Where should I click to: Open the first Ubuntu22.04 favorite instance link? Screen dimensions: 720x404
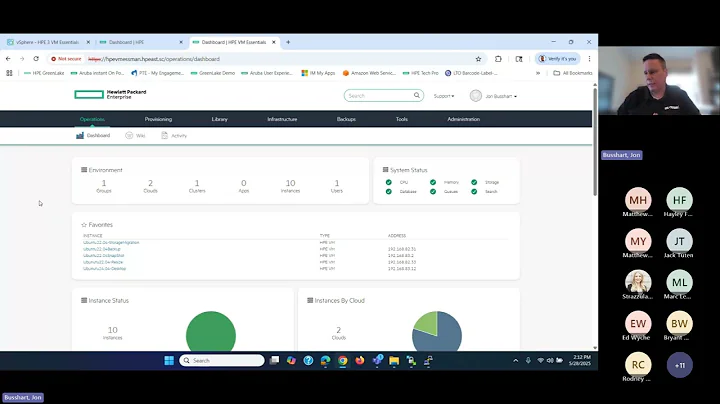coord(111,242)
